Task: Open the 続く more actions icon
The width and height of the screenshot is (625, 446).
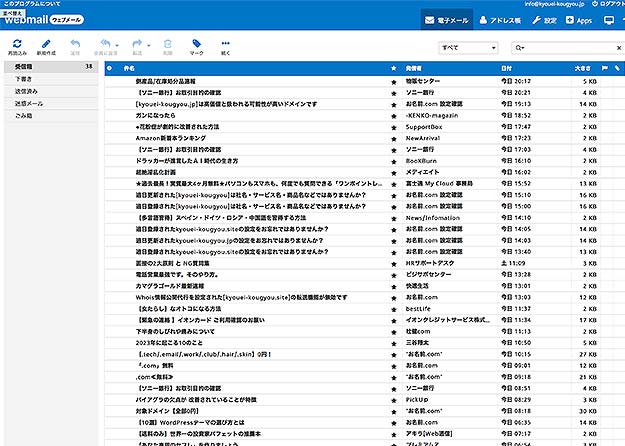Action: (x=225, y=43)
